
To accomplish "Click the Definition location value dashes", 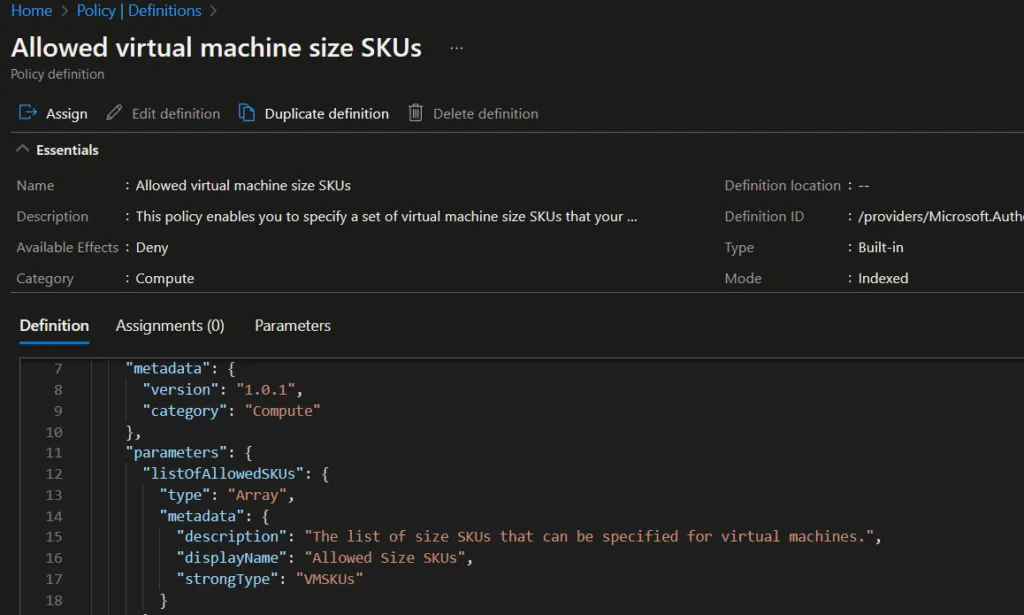I will click(x=863, y=185).
